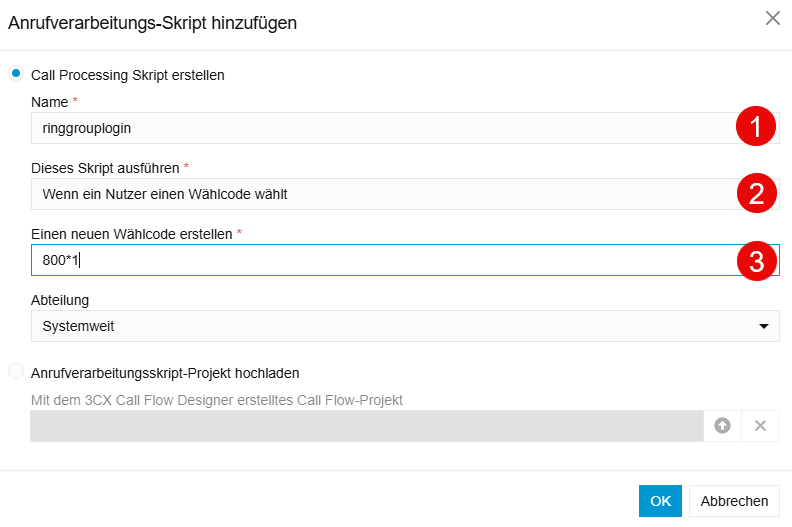Viewport: 792px width, 527px height.
Task: Clear the uploaded project file with the X icon
Action: (x=760, y=426)
